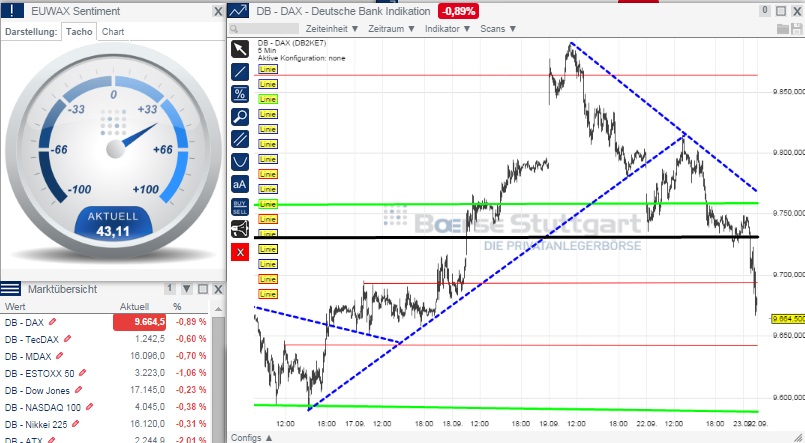
Task: Select the percent retracement tool
Action: [240, 94]
